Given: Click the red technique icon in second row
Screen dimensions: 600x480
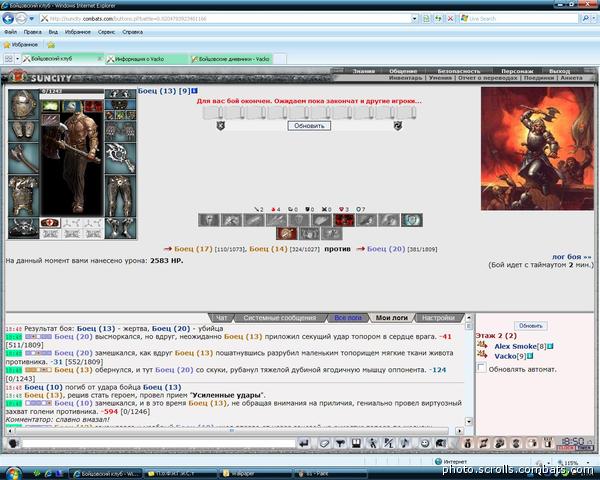Looking at the screenshot, I should 287,233.
